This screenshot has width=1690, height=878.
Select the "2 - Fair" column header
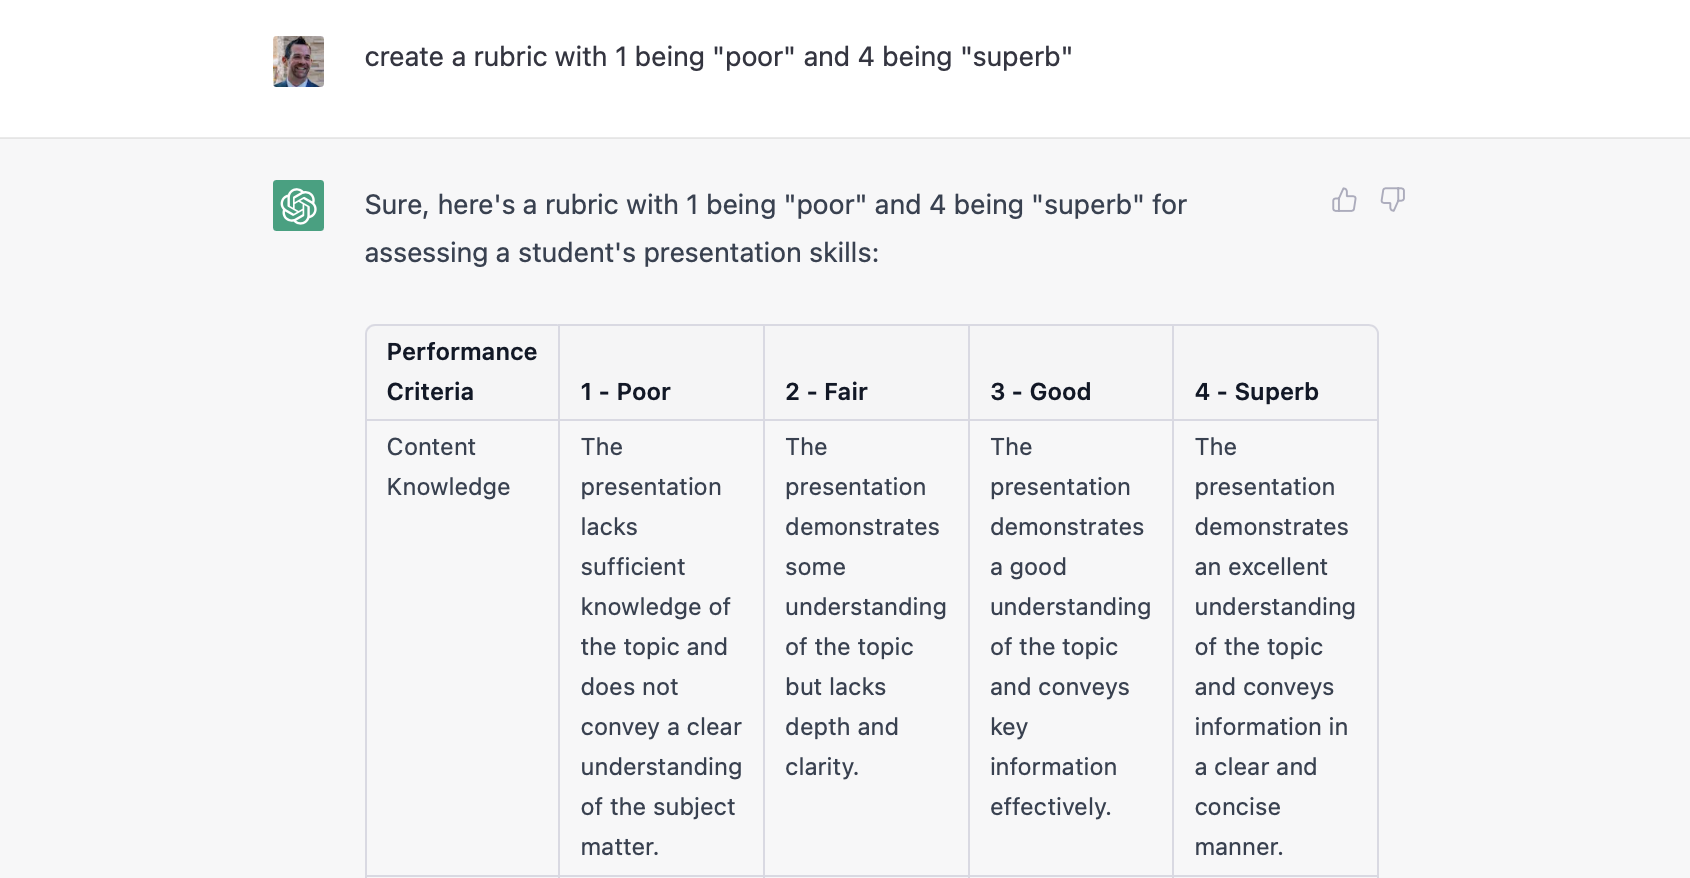[826, 392]
